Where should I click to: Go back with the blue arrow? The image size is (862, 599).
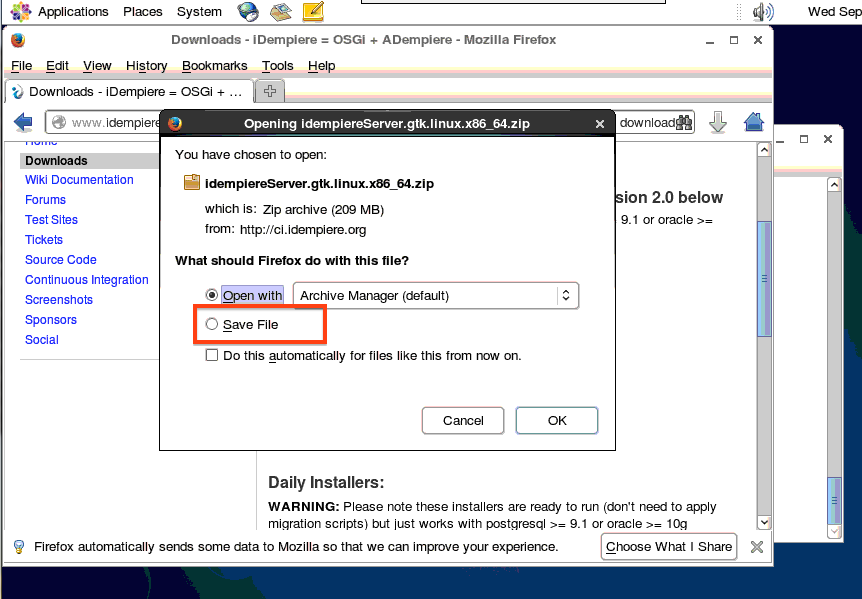tap(23, 122)
